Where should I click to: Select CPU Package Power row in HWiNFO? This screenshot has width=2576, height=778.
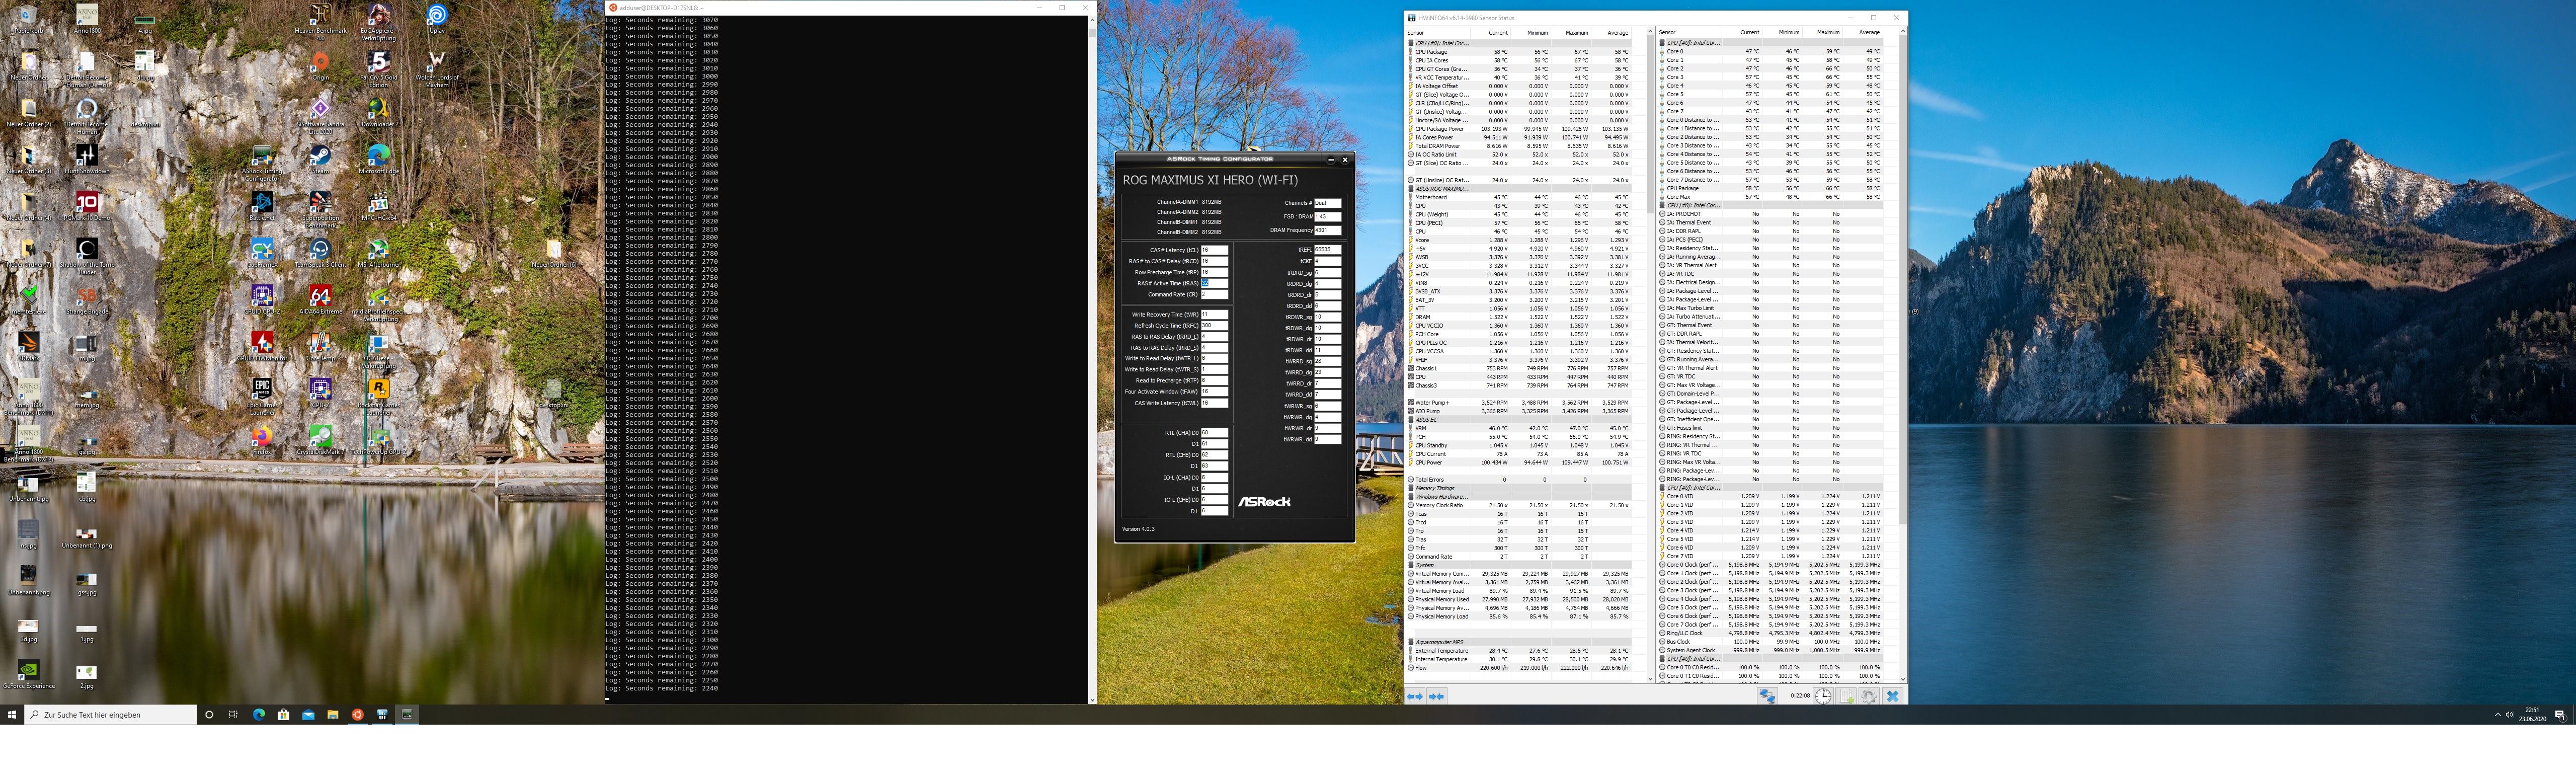1520,129
